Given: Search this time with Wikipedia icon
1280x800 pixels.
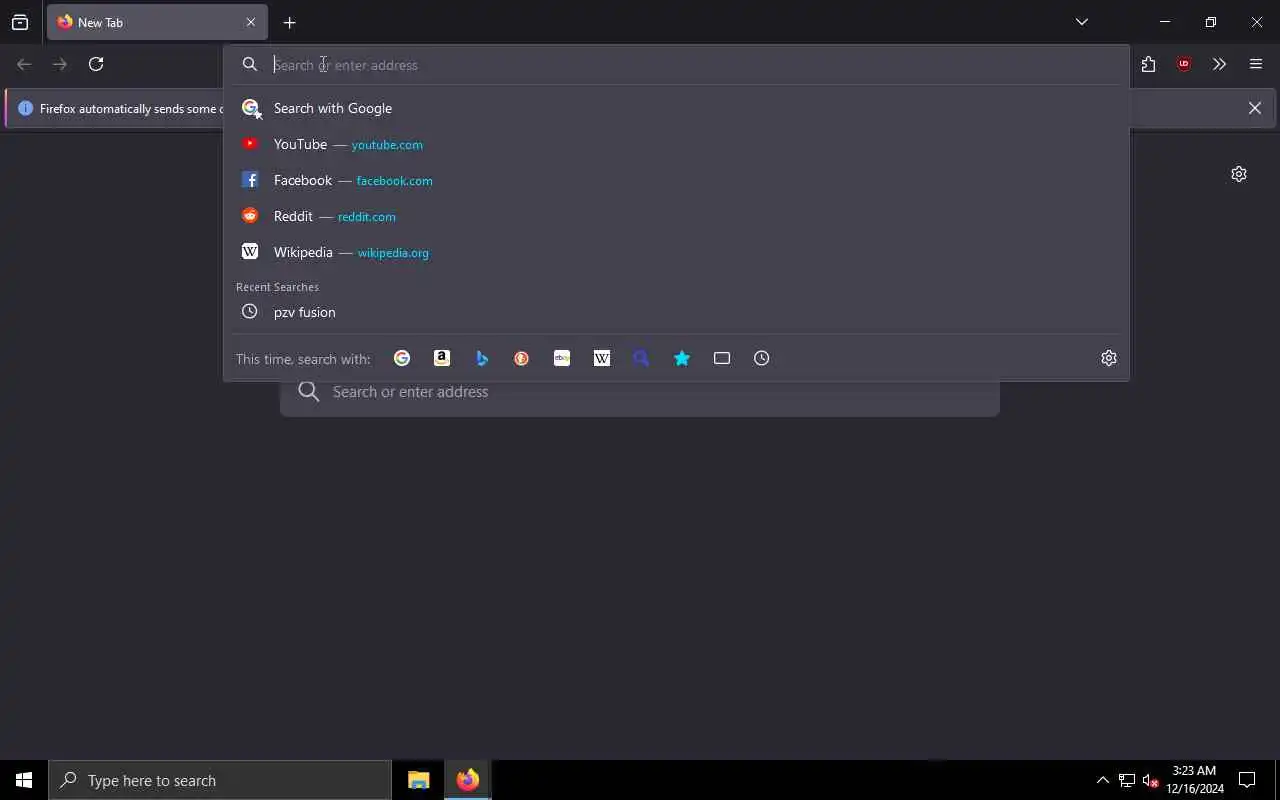Looking at the screenshot, I should pos(602,358).
